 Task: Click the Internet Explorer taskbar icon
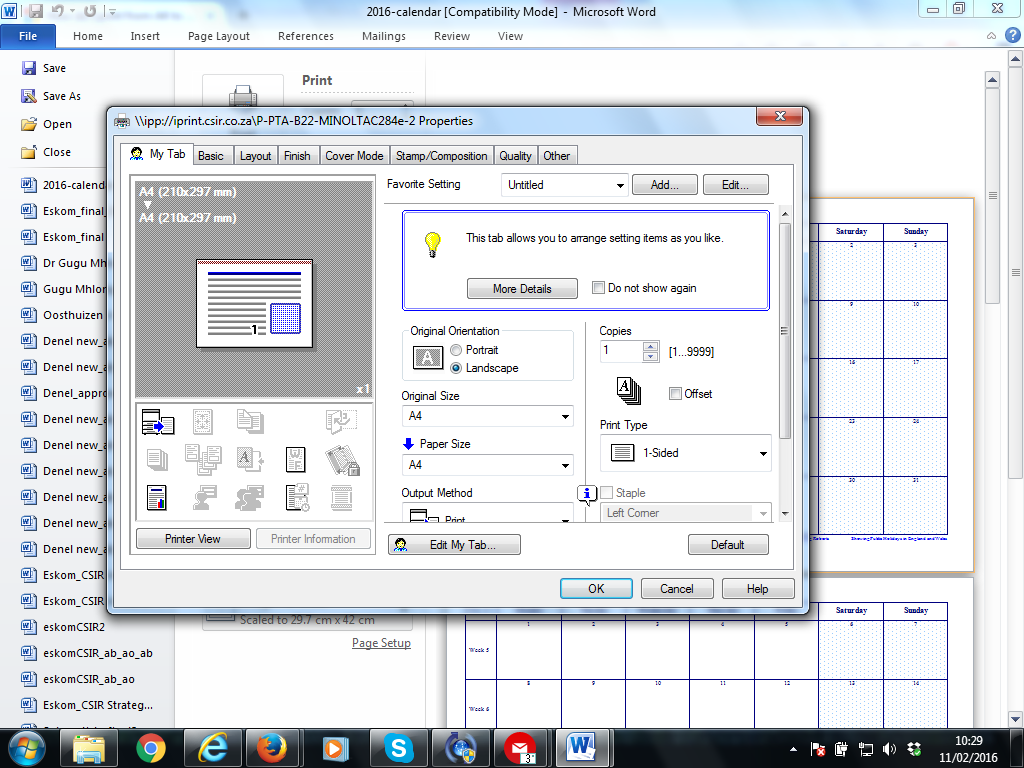(x=212, y=748)
